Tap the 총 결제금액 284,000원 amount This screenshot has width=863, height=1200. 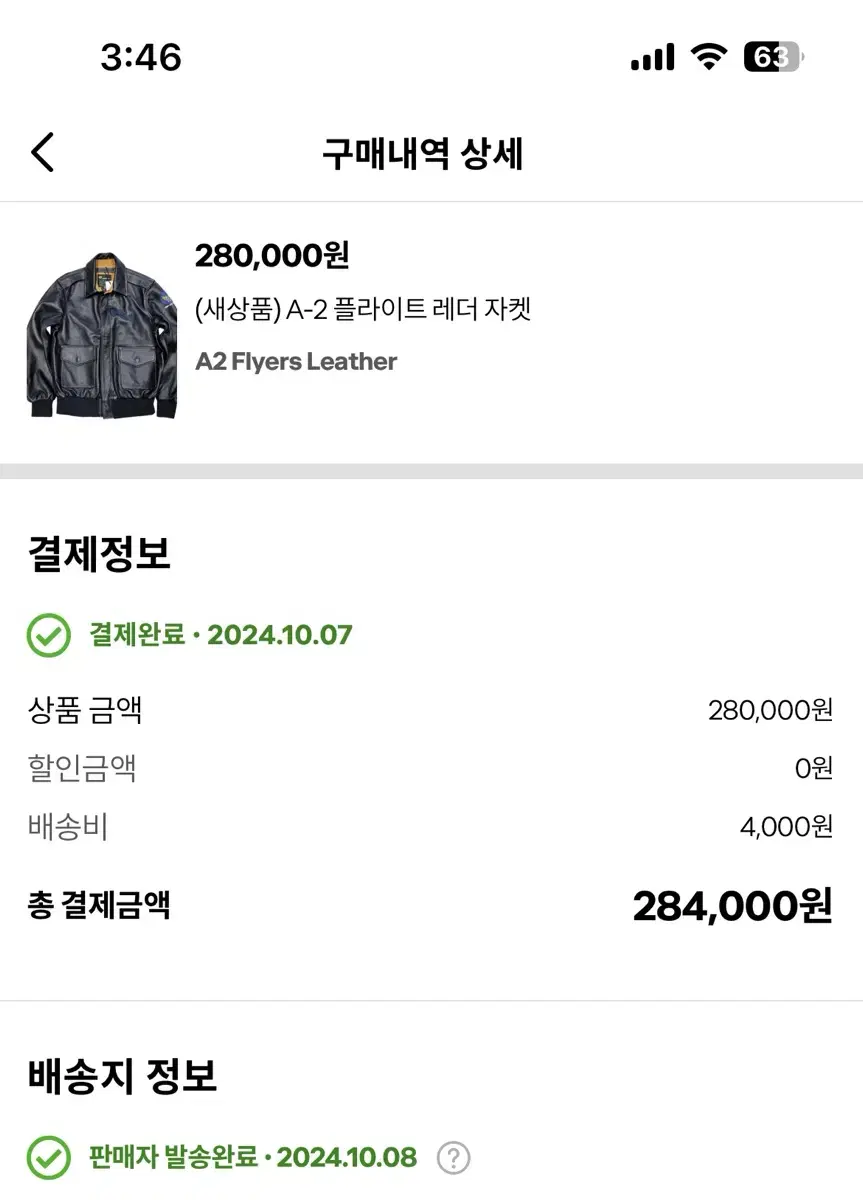[x=732, y=906]
